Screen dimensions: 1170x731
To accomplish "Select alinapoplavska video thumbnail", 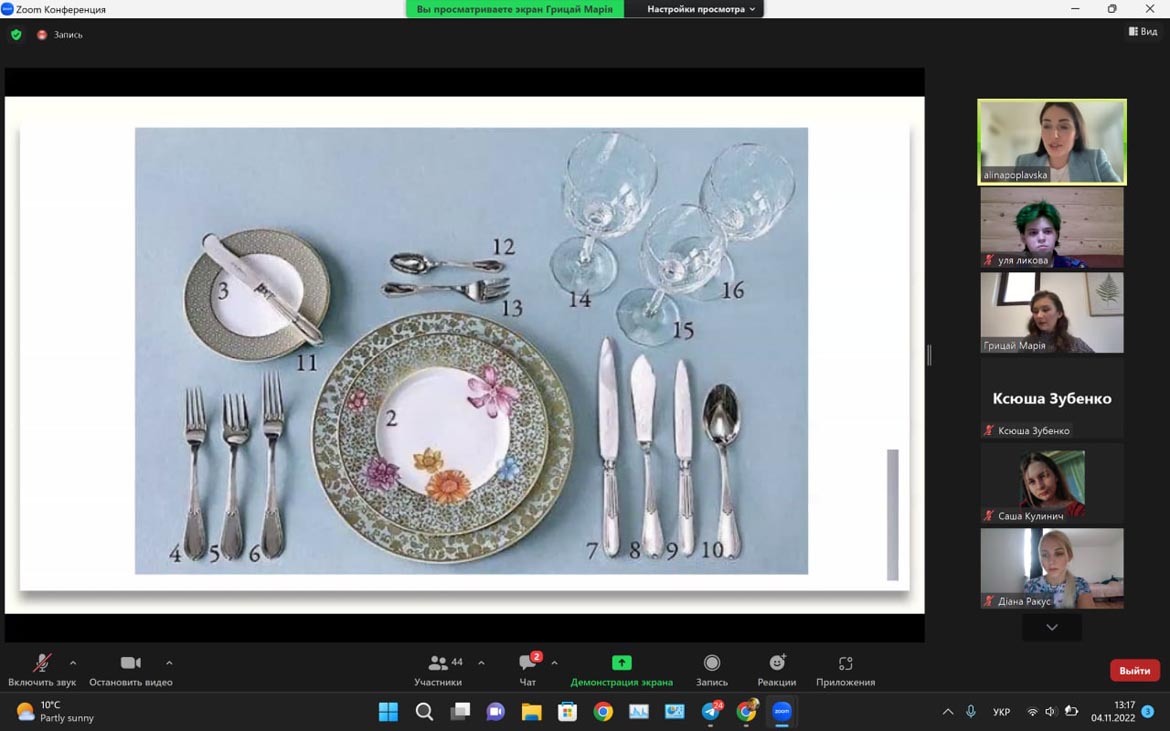I will (1052, 142).
